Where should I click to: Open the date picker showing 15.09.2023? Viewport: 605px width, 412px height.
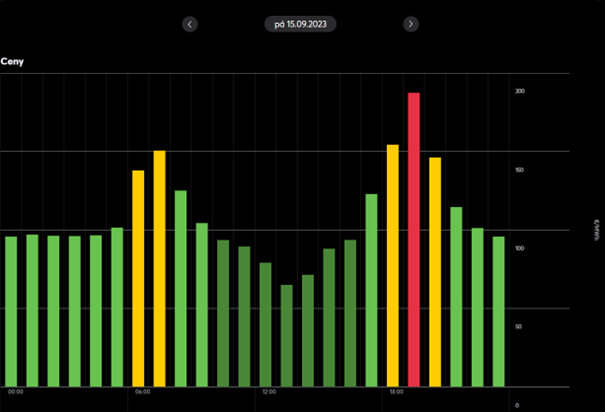coord(300,24)
